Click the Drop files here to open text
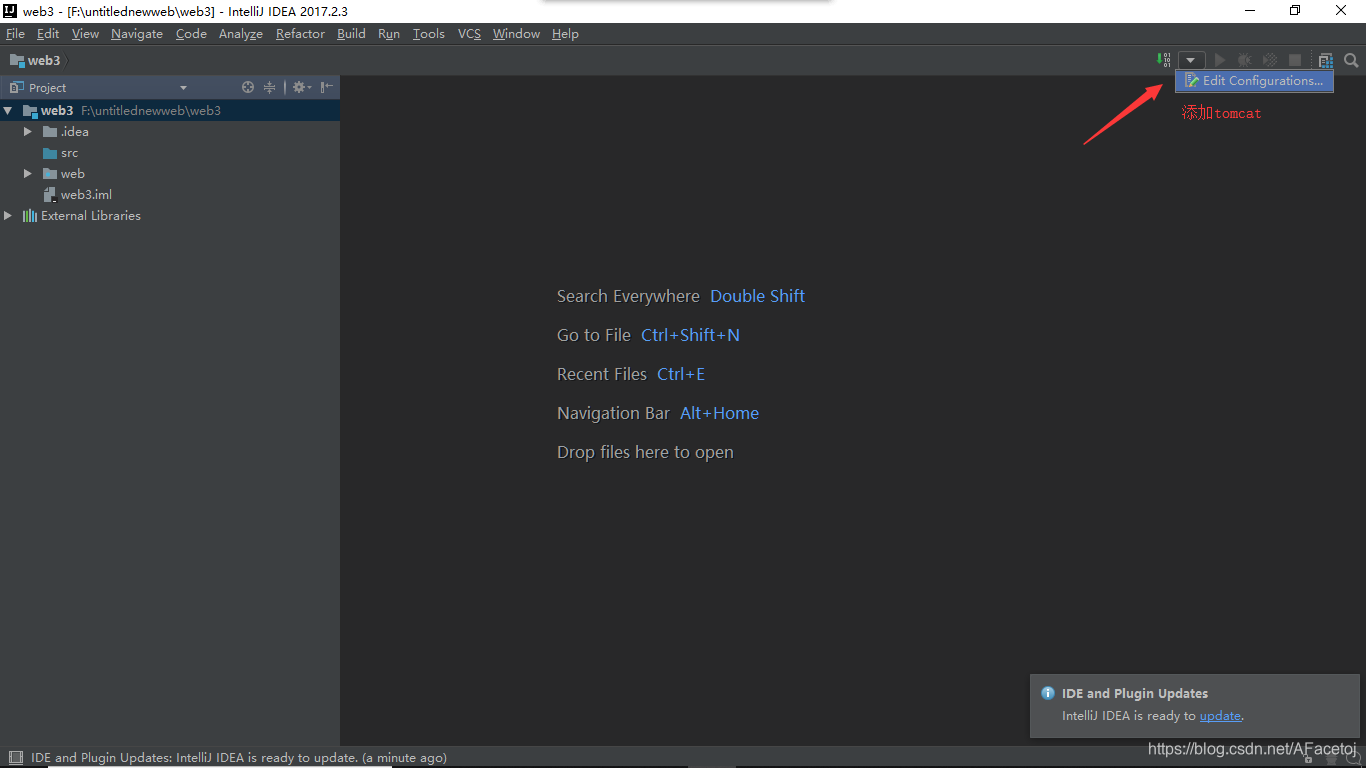 click(x=645, y=452)
